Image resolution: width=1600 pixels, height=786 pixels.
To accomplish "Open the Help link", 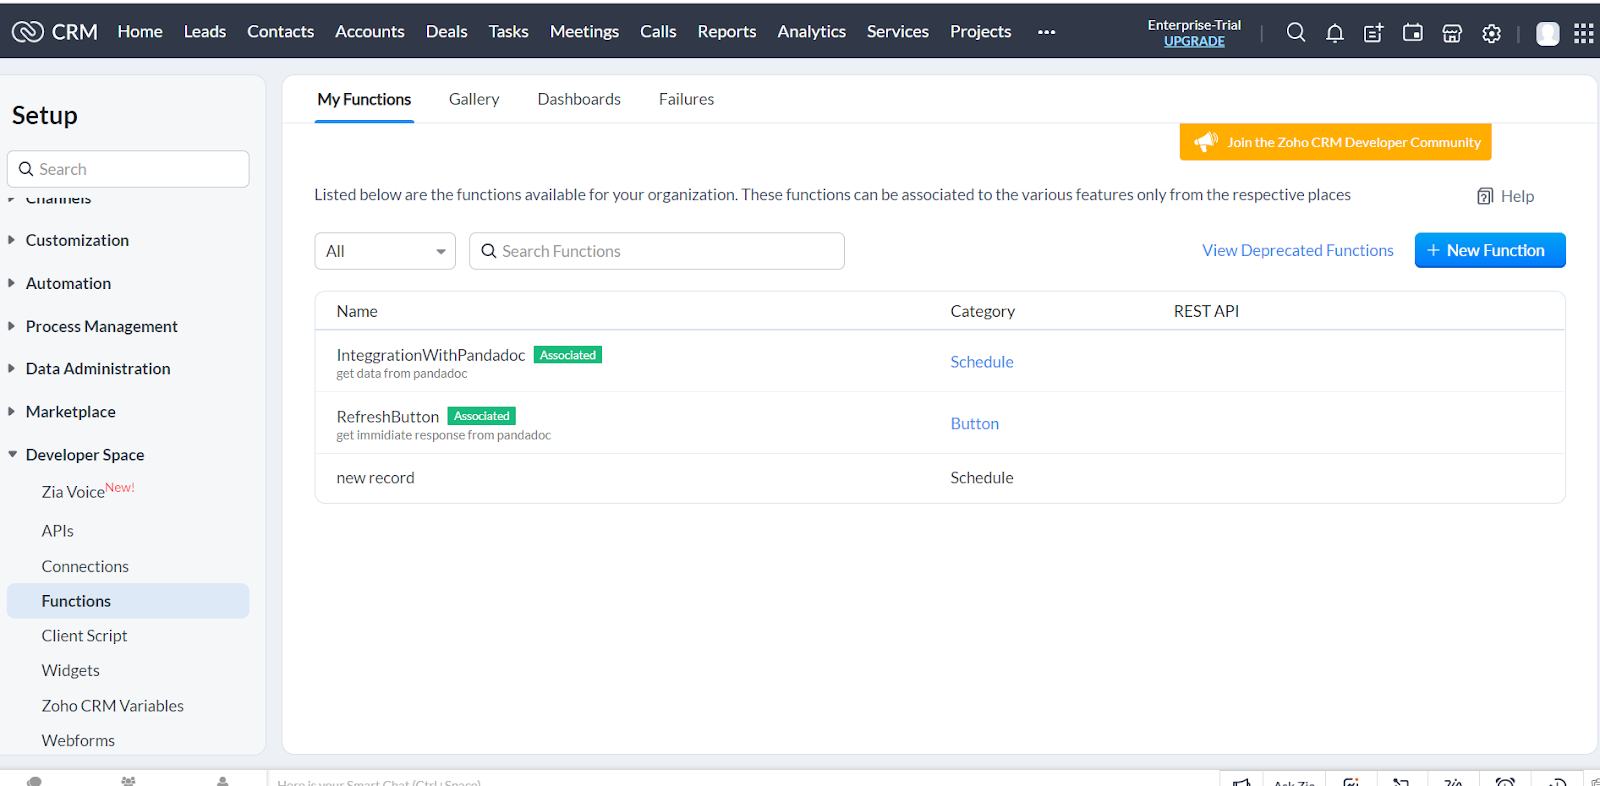I will 1517,196.
